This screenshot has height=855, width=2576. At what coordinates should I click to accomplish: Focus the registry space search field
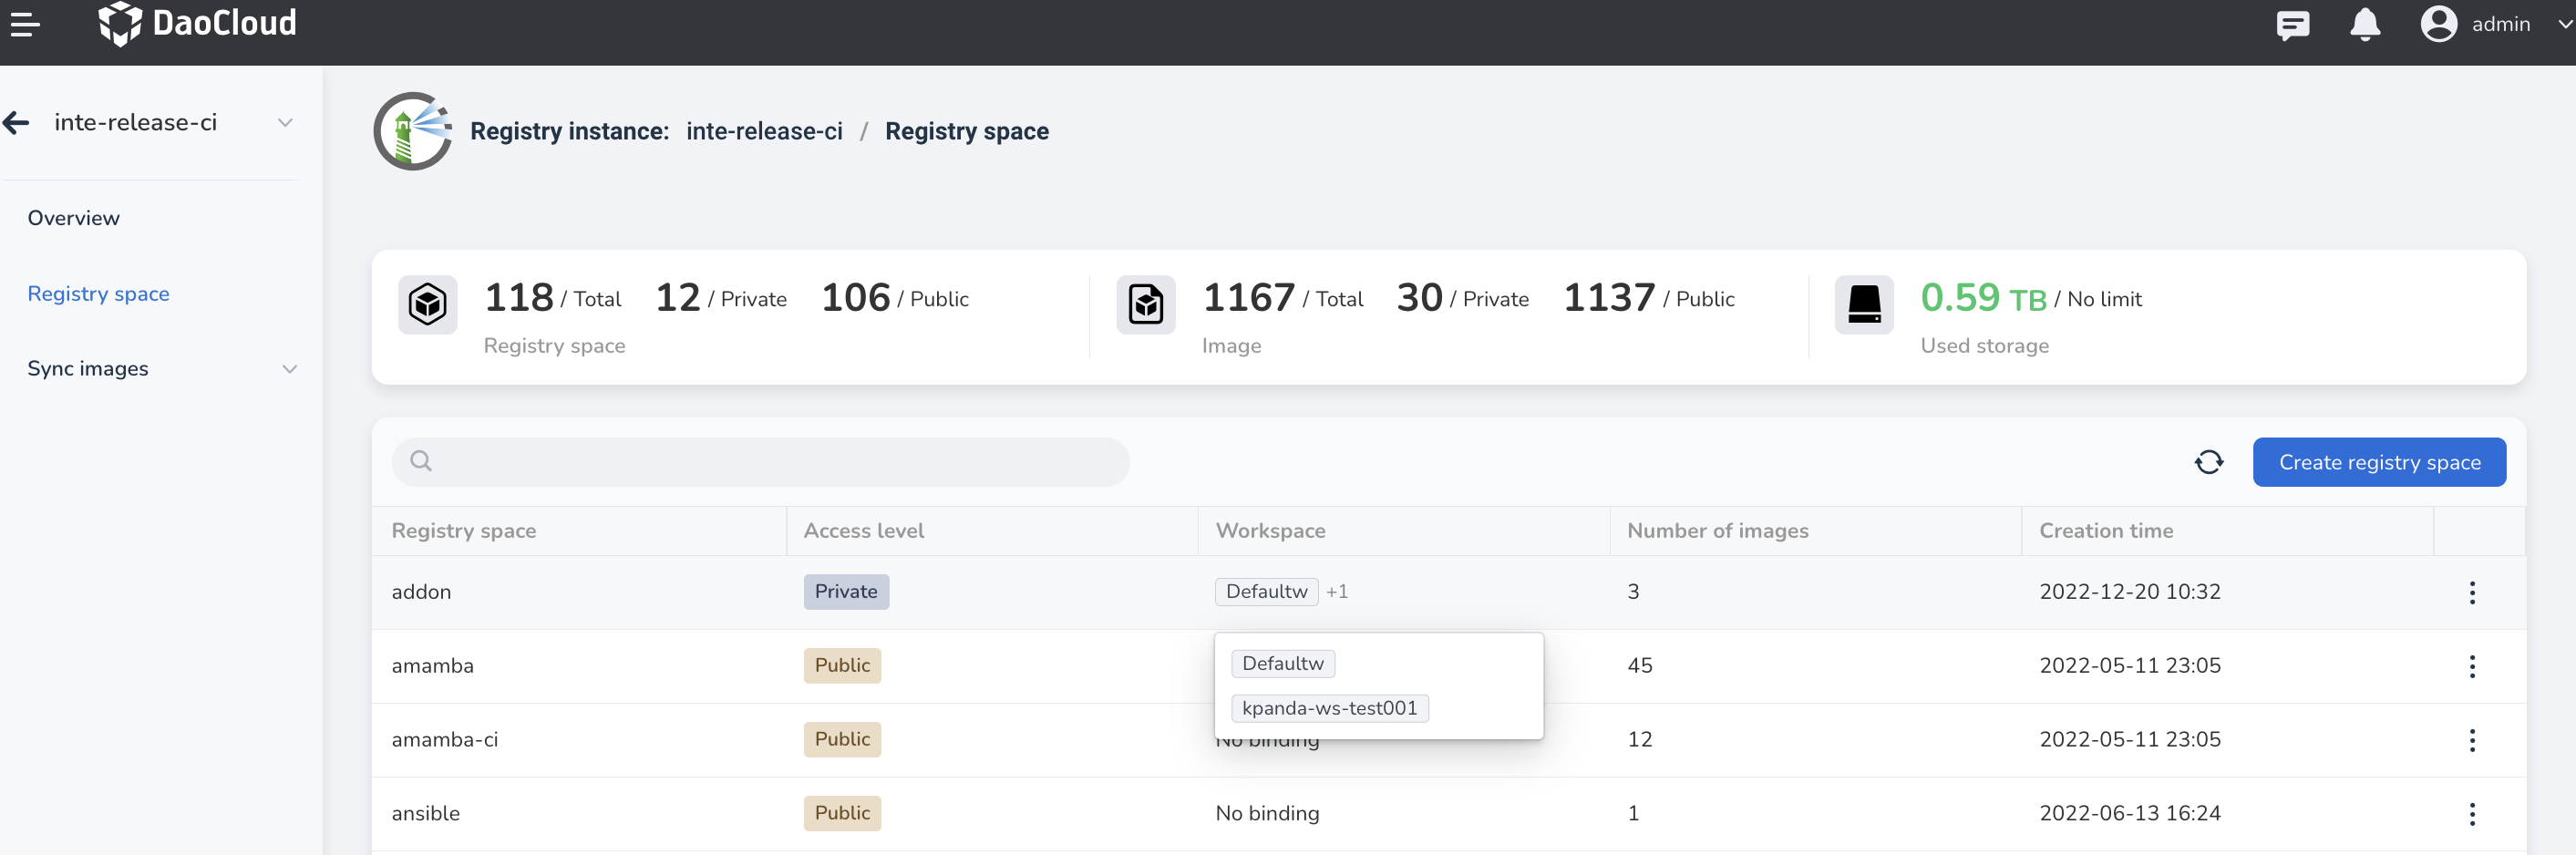(761, 462)
